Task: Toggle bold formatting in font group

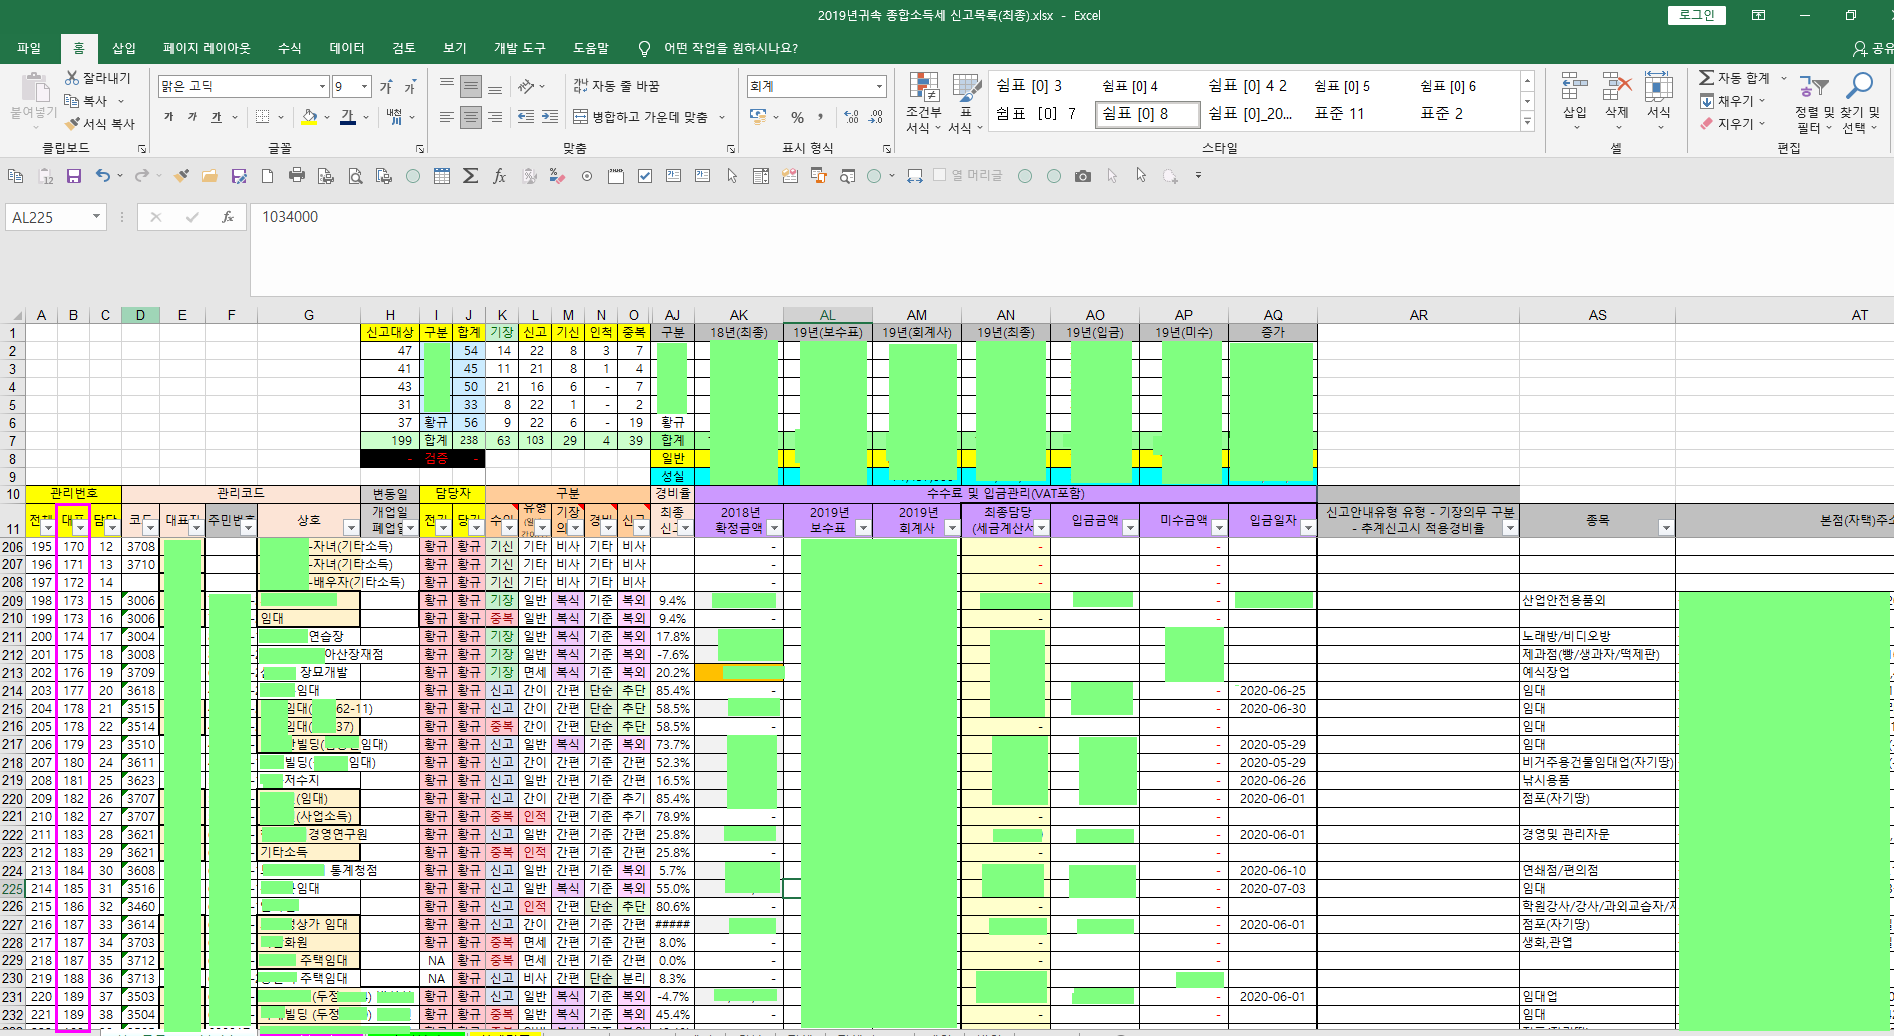Action: [168, 117]
